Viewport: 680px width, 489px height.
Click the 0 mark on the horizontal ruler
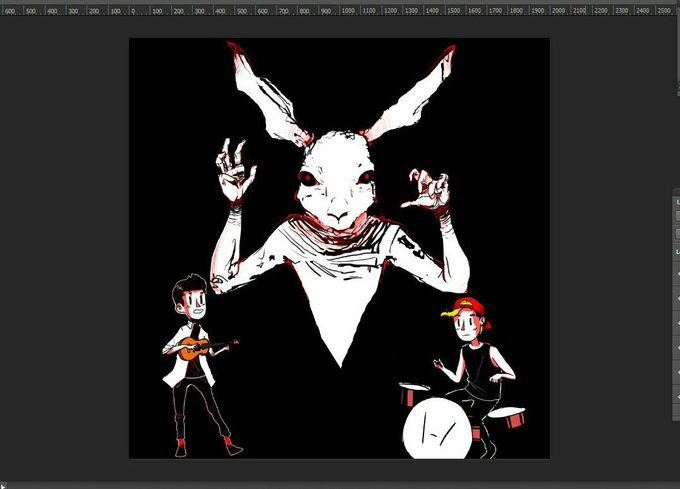pos(133,11)
